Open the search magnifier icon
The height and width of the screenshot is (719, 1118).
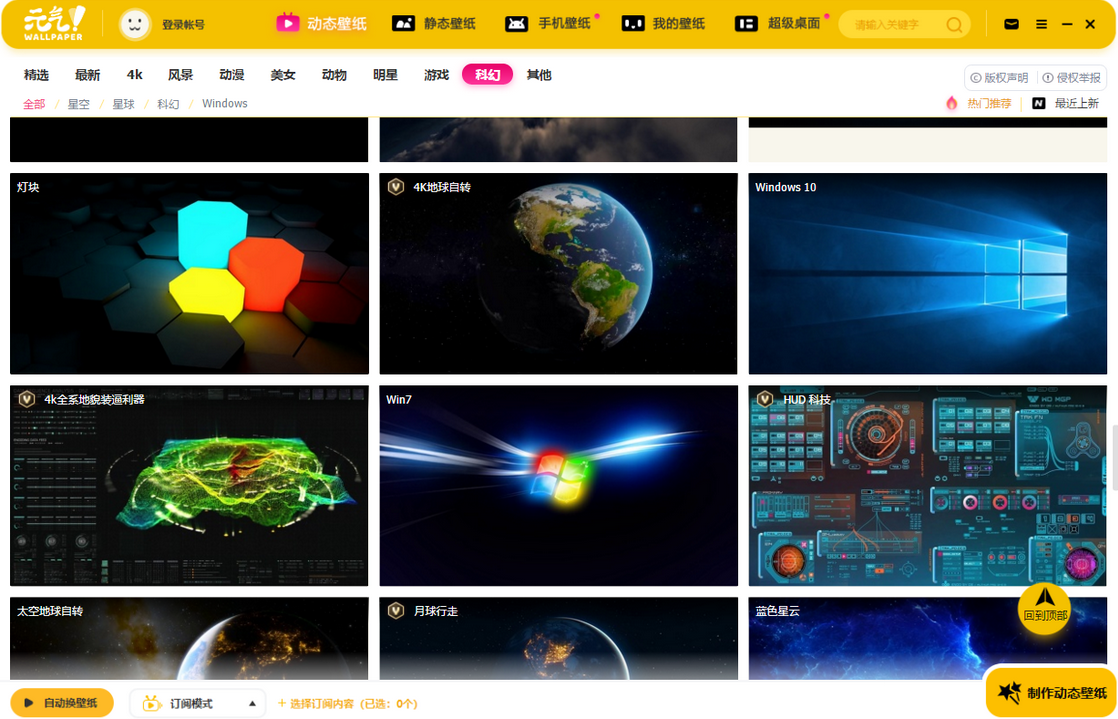[x=954, y=25]
